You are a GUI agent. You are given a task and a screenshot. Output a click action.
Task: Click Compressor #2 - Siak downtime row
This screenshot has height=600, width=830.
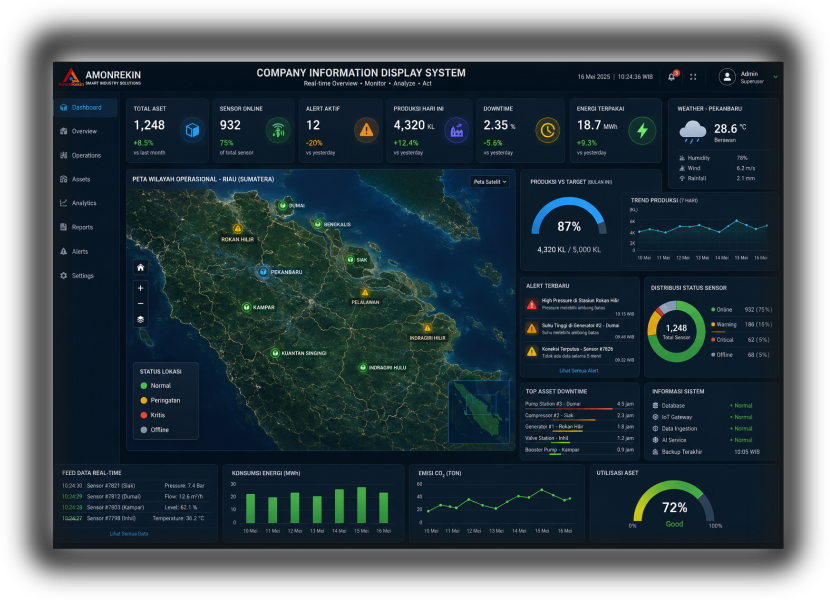(579, 417)
